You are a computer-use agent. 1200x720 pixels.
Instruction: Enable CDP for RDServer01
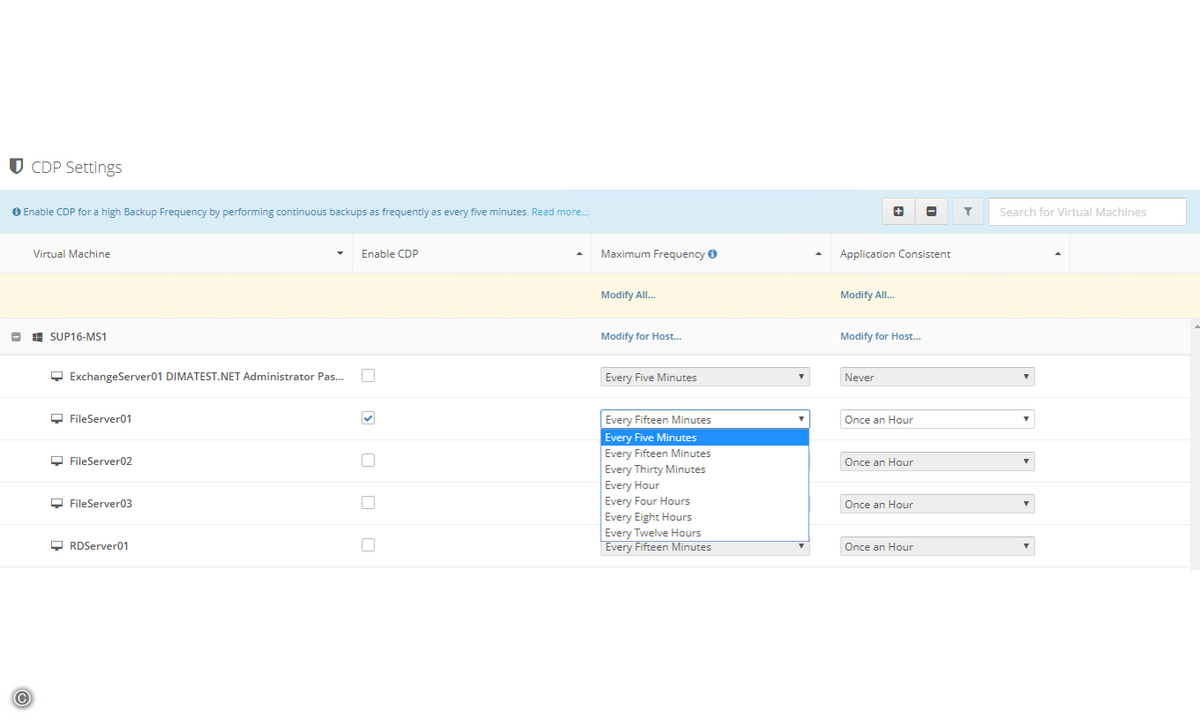click(x=368, y=545)
